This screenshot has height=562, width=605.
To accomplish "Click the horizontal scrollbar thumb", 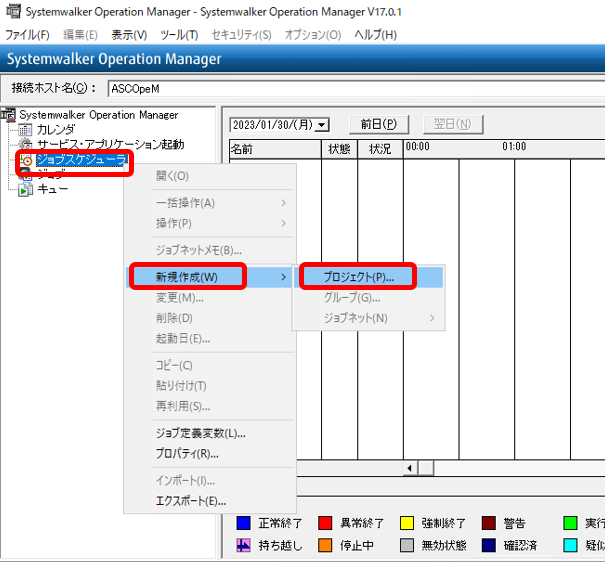I will 426,468.
